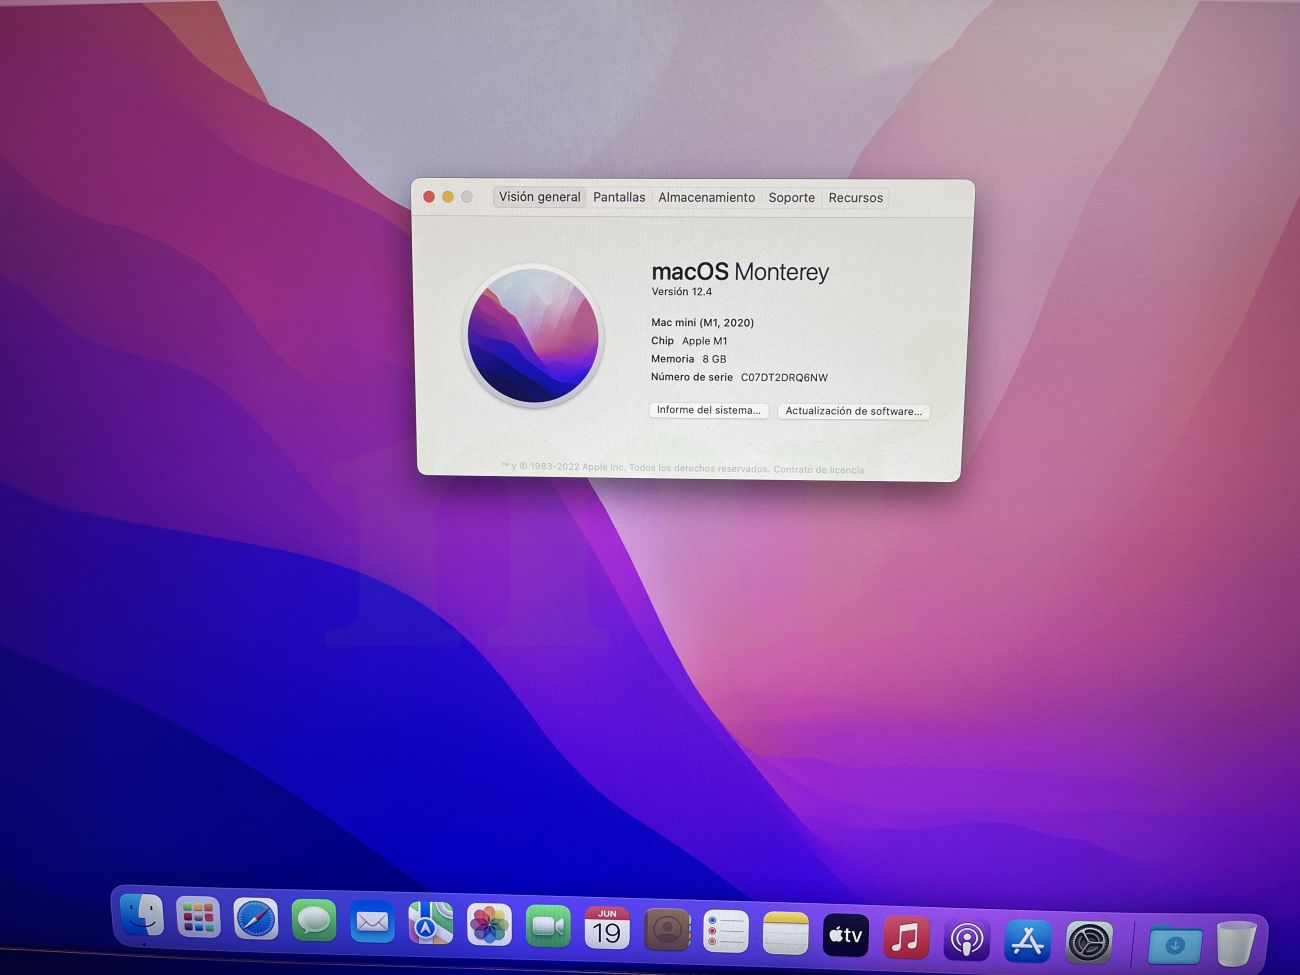
Task: Open Contacts app in the dock
Action: click(667, 930)
